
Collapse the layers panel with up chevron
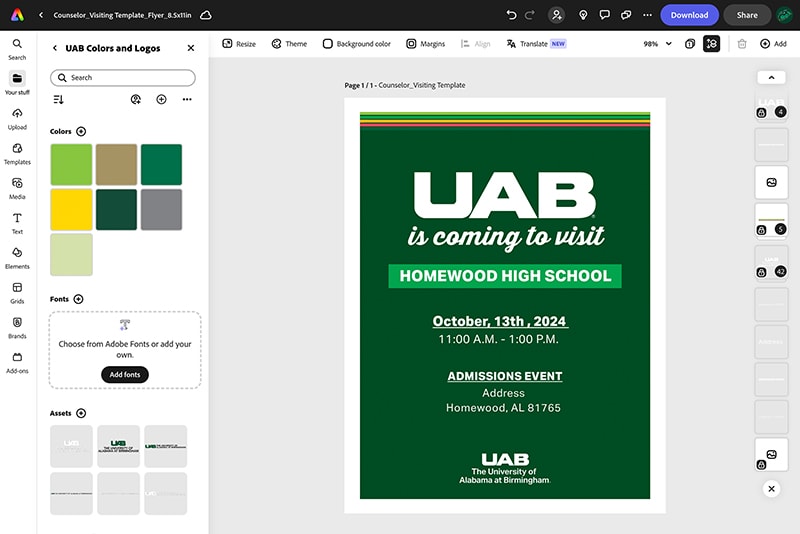tap(771, 77)
